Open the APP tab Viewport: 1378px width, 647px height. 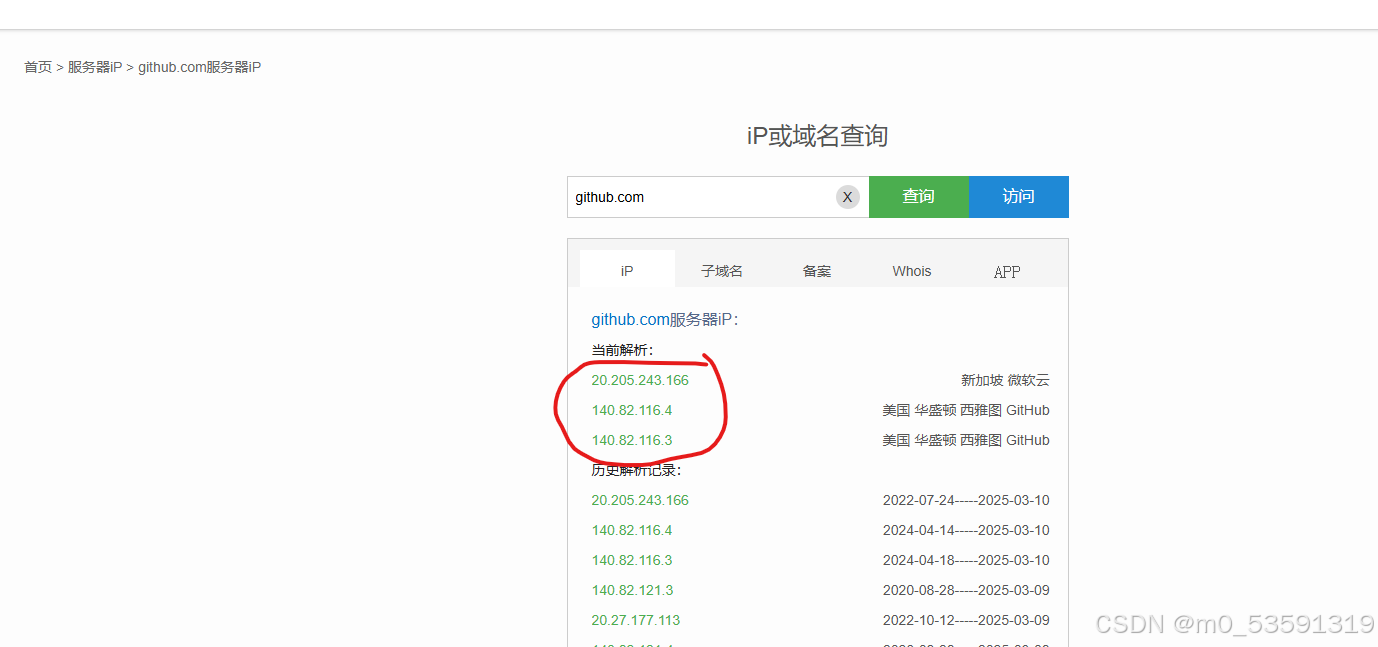[1007, 271]
